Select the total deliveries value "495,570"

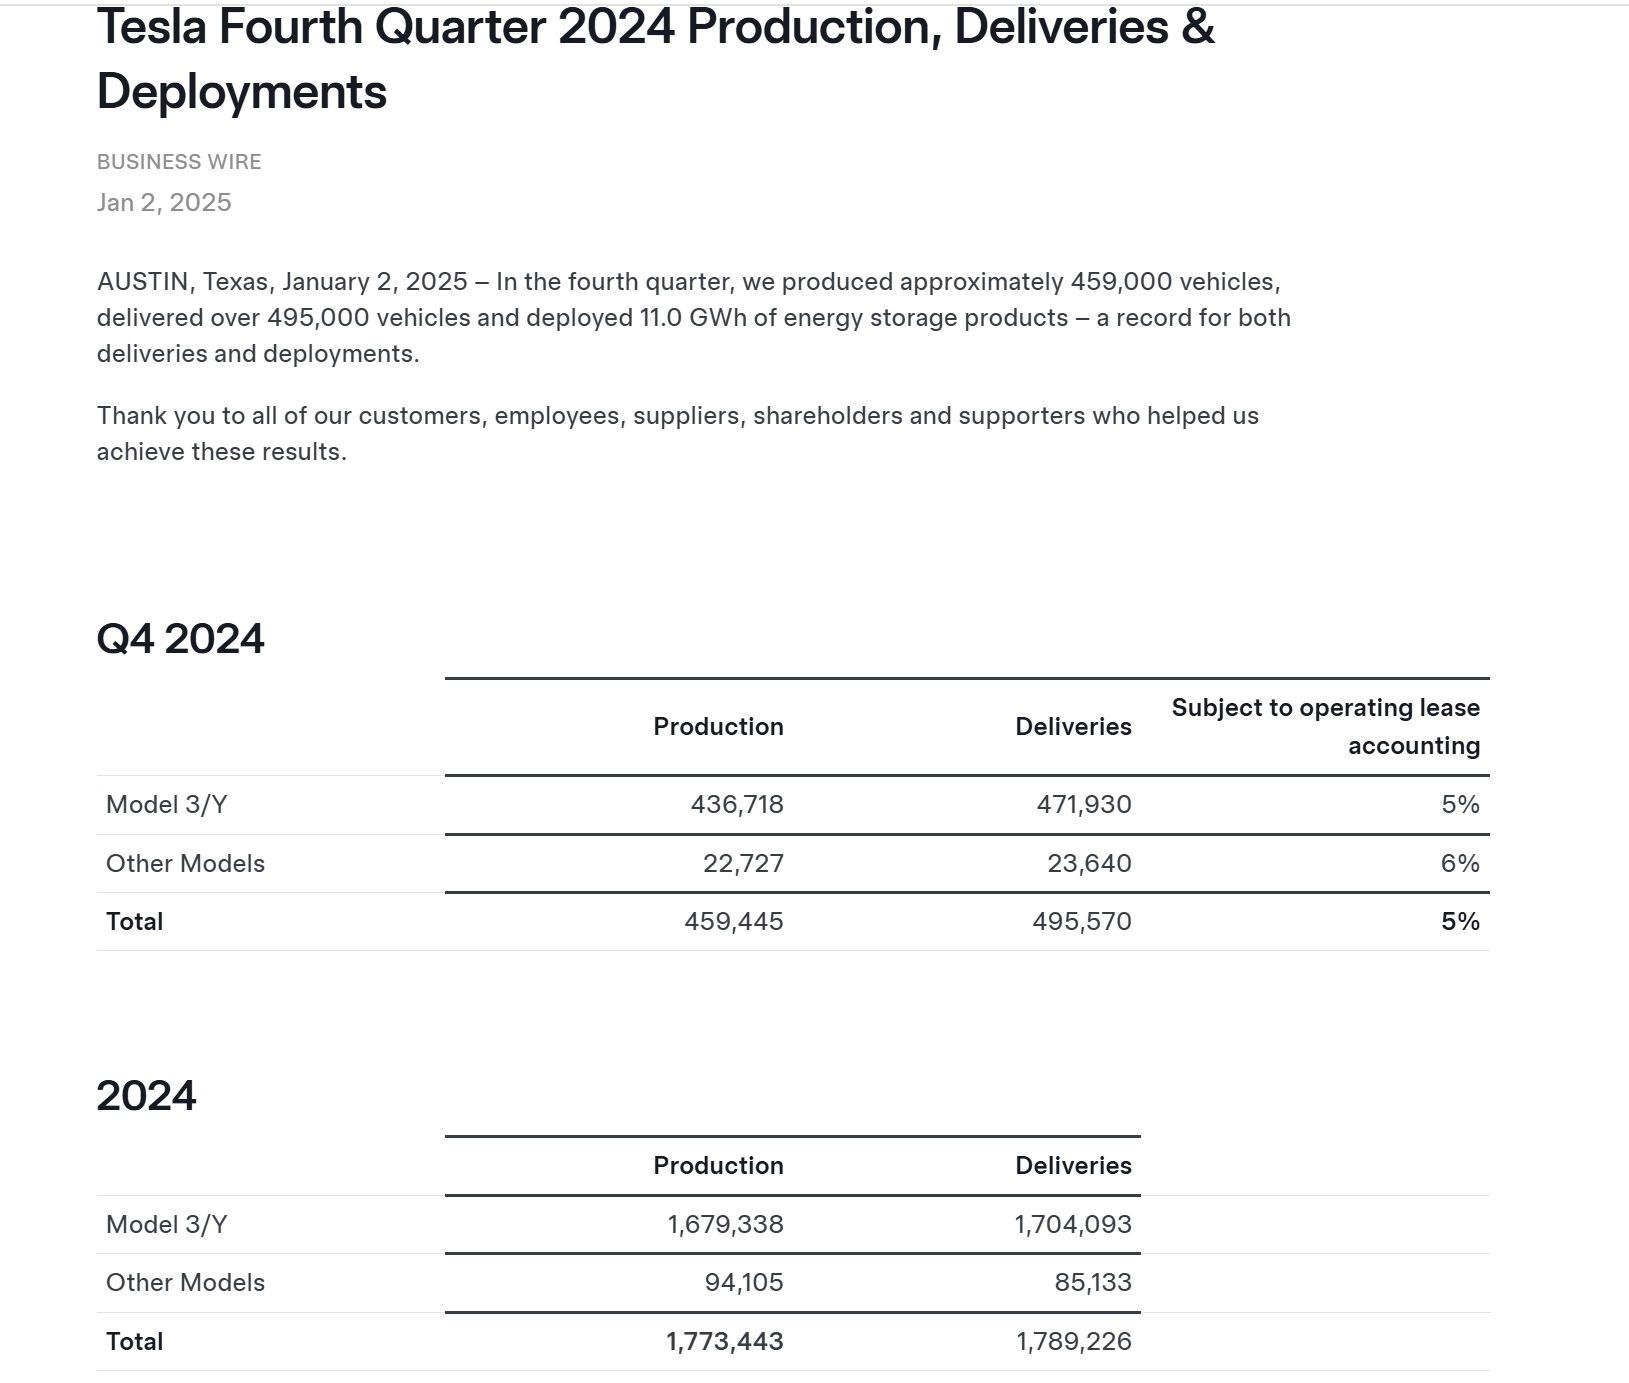(x=1082, y=922)
